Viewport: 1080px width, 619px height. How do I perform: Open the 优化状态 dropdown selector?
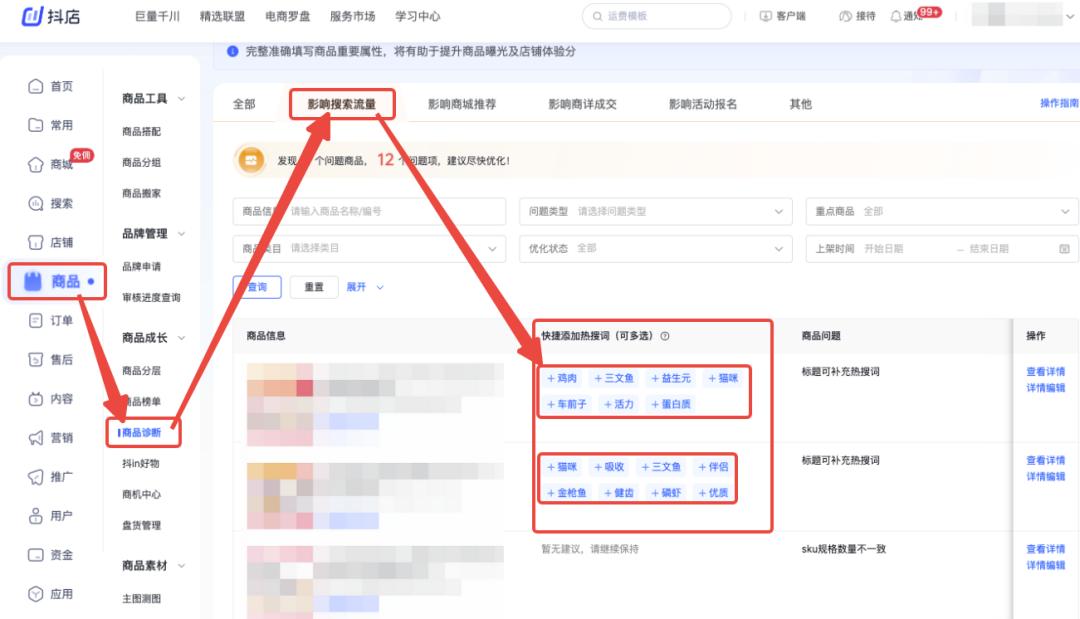coord(655,248)
